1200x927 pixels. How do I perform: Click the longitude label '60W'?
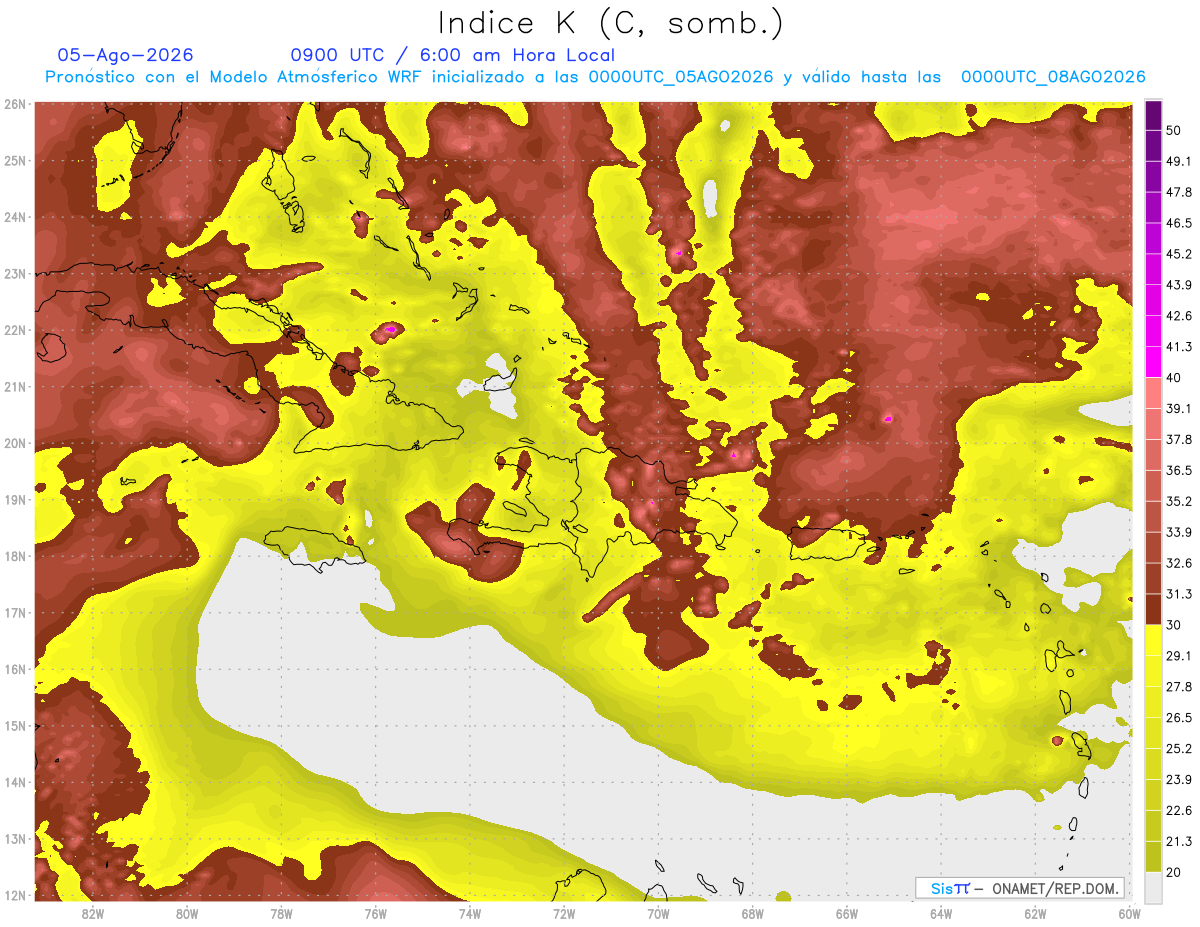coord(1129,912)
